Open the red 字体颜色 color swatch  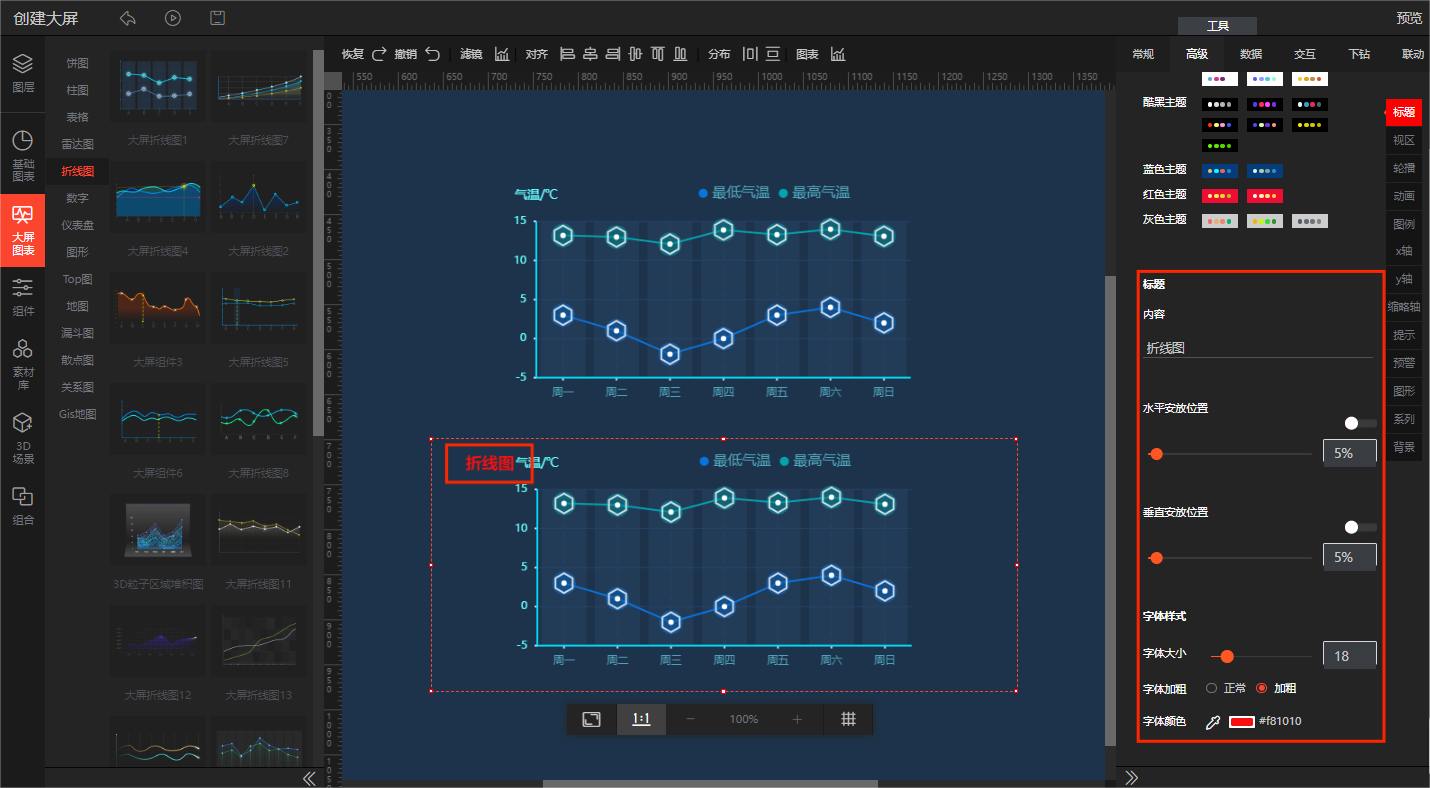tap(1242, 722)
